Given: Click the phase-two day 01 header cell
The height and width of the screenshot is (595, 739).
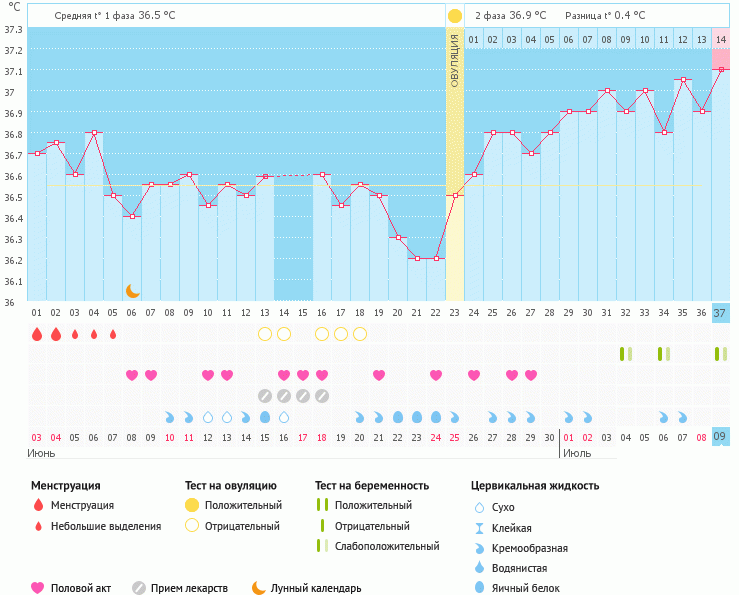Looking at the screenshot, I should point(473,39).
